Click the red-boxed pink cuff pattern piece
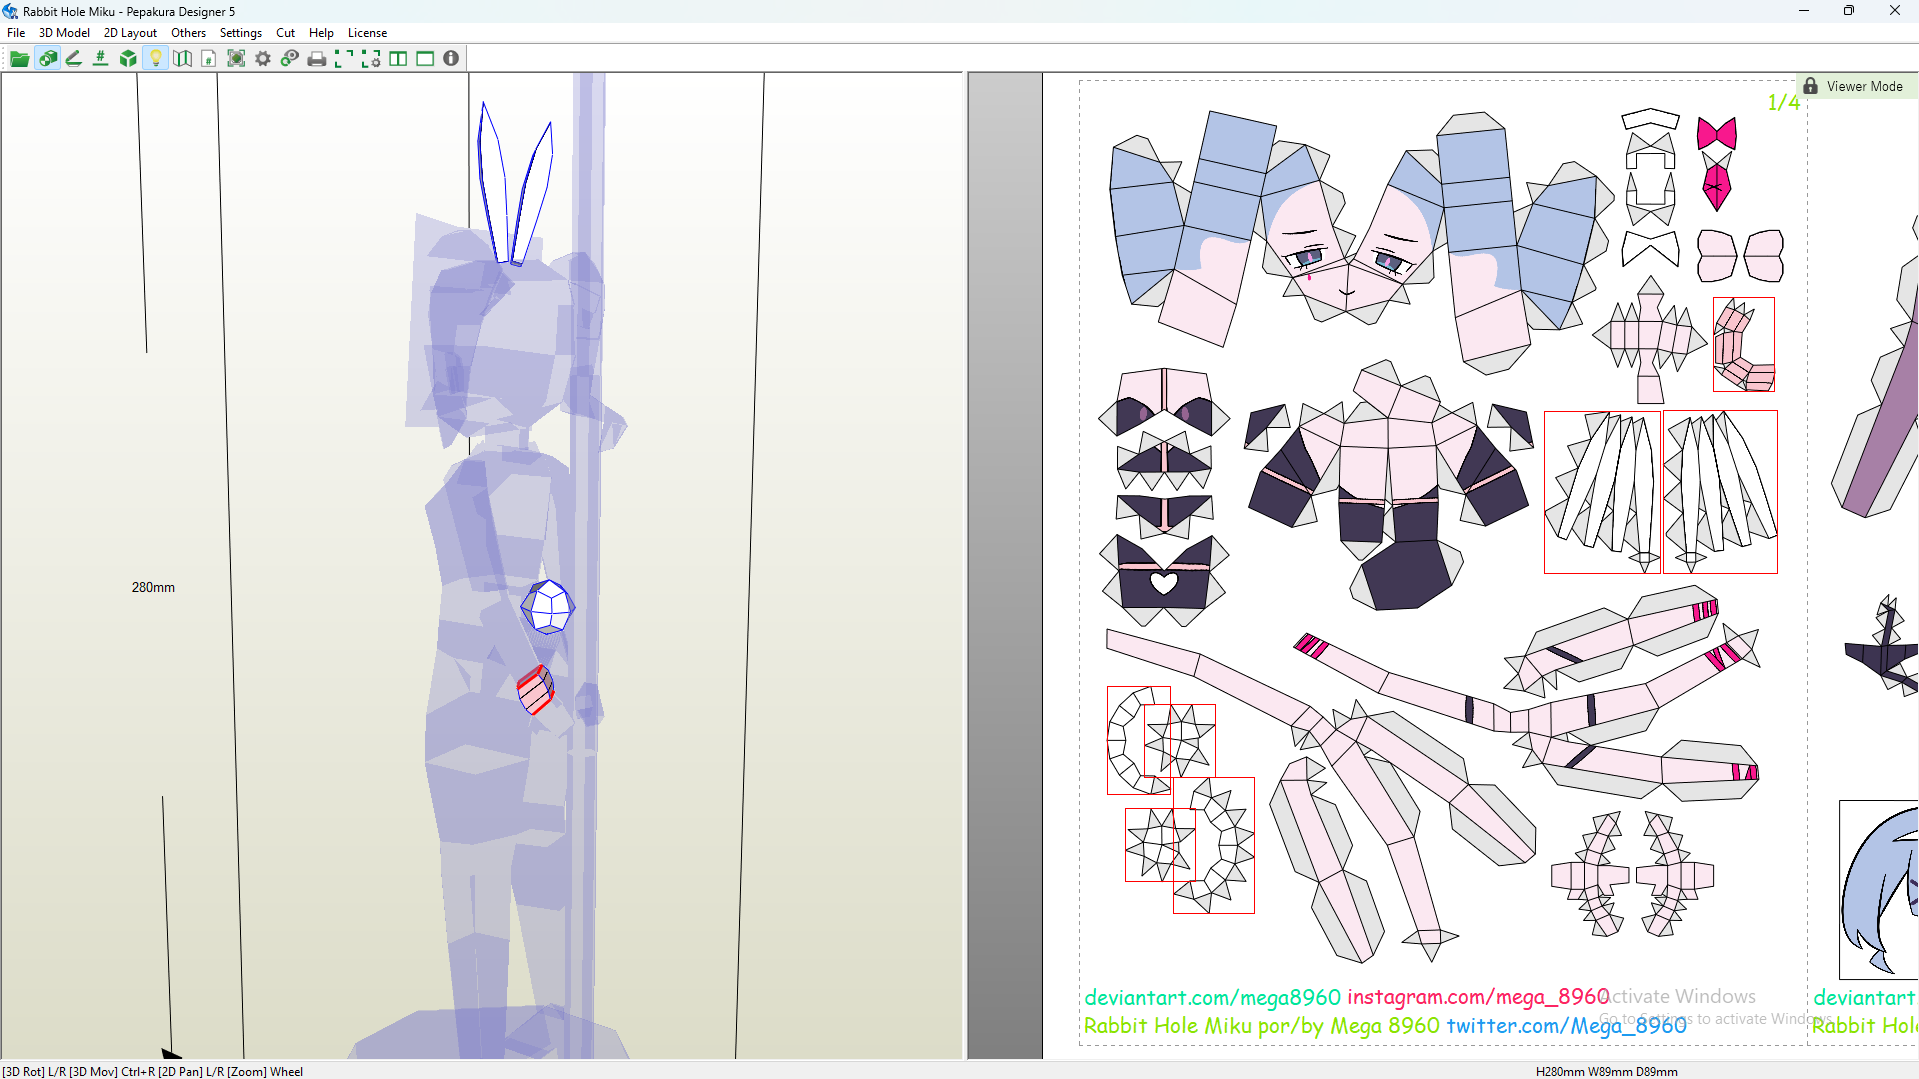Viewport: 1919px width, 1079px height. (1743, 345)
